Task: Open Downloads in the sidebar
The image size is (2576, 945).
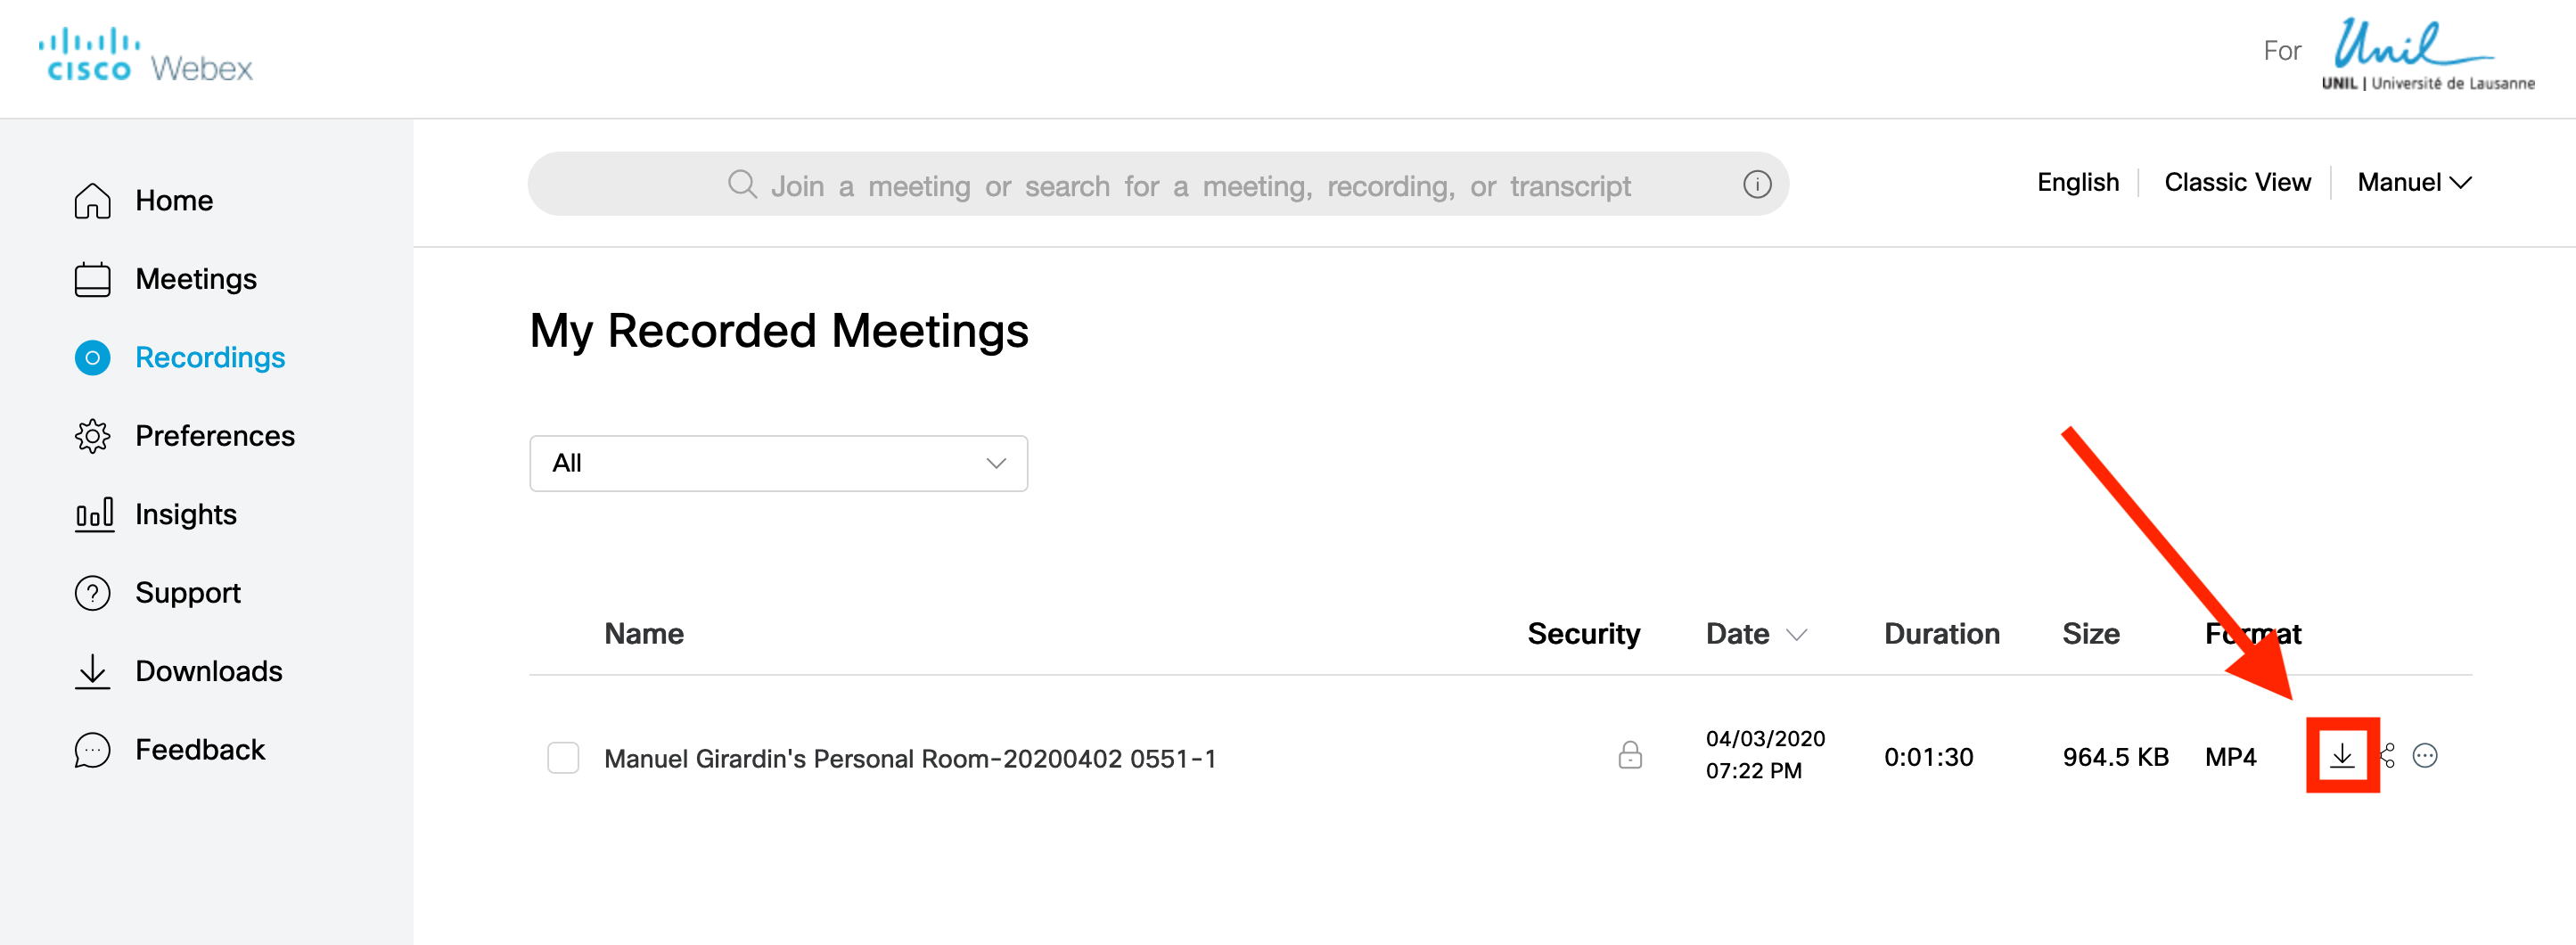Action: pos(208,671)
